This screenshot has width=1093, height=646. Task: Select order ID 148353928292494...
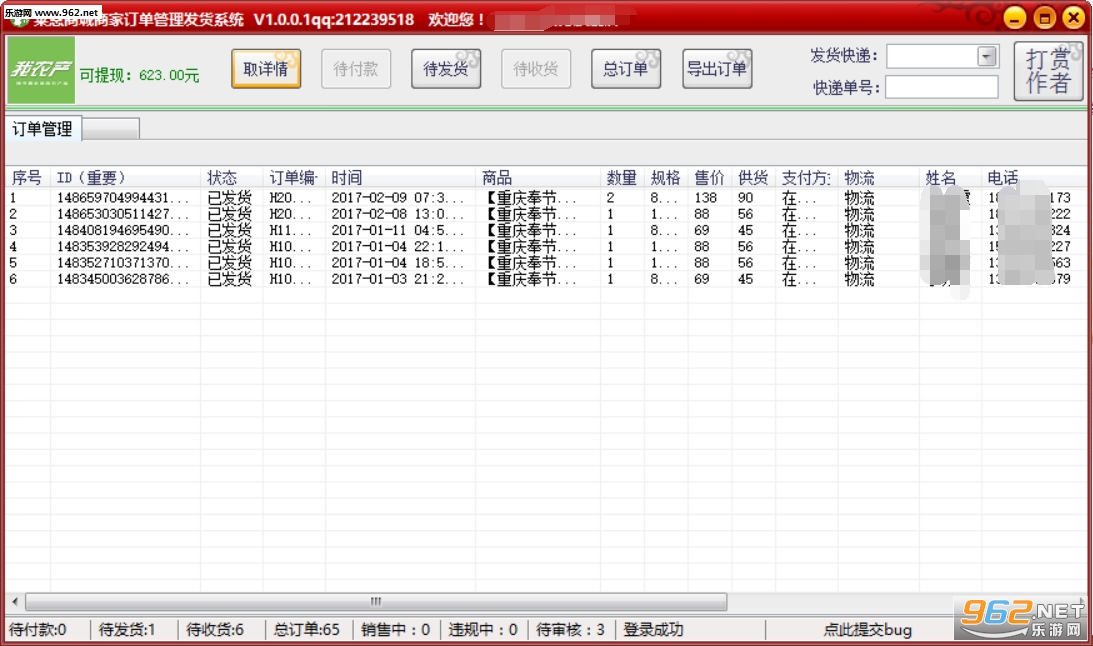[x=123, y=247]
